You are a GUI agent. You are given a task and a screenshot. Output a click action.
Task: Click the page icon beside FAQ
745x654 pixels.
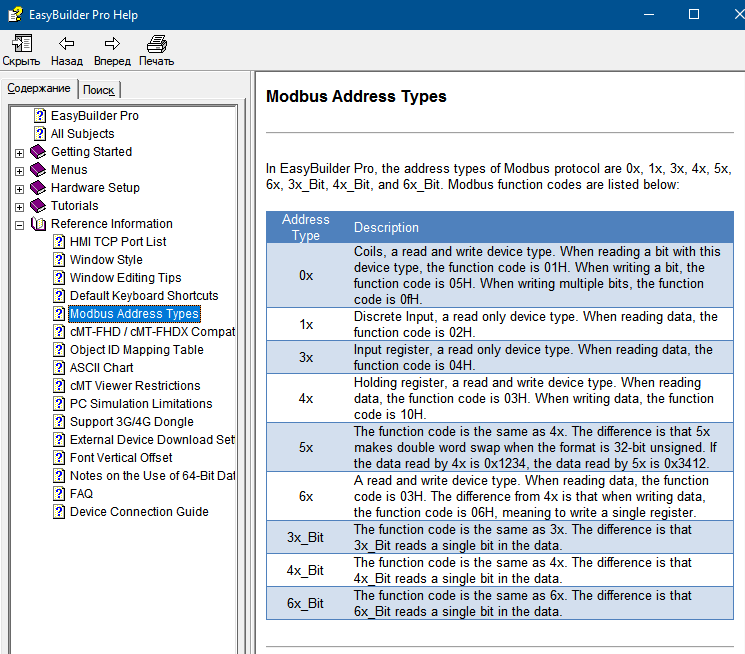[x=59, y=494]
